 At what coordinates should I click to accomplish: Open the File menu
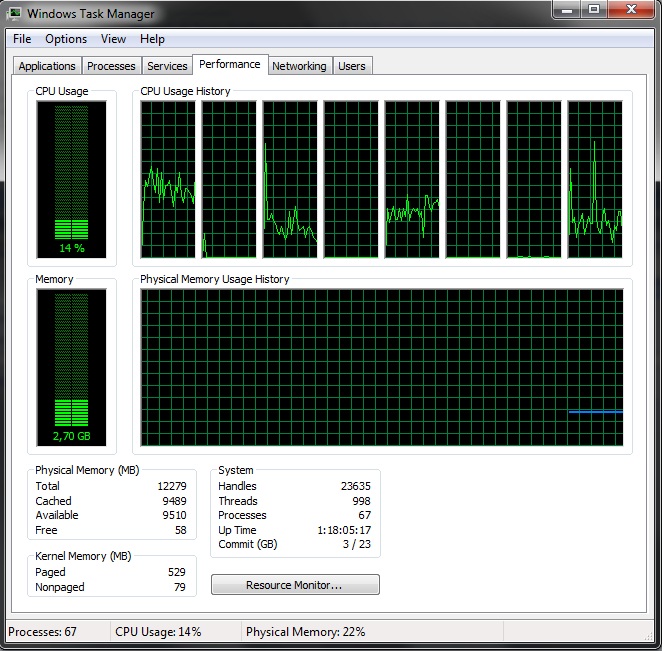coord(22,39)
